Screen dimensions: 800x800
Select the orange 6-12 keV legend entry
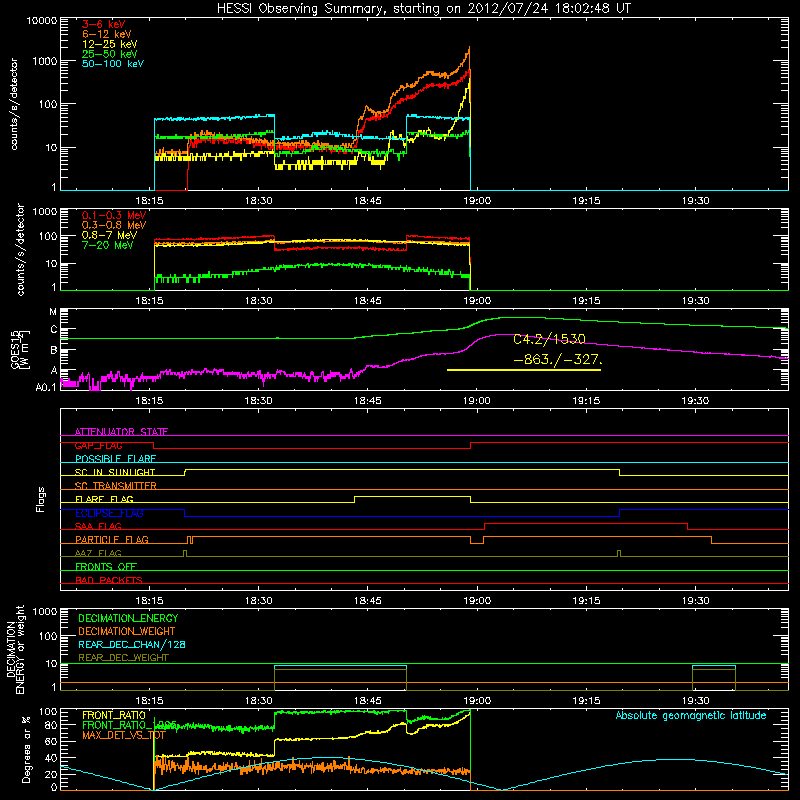coord(107,34)
